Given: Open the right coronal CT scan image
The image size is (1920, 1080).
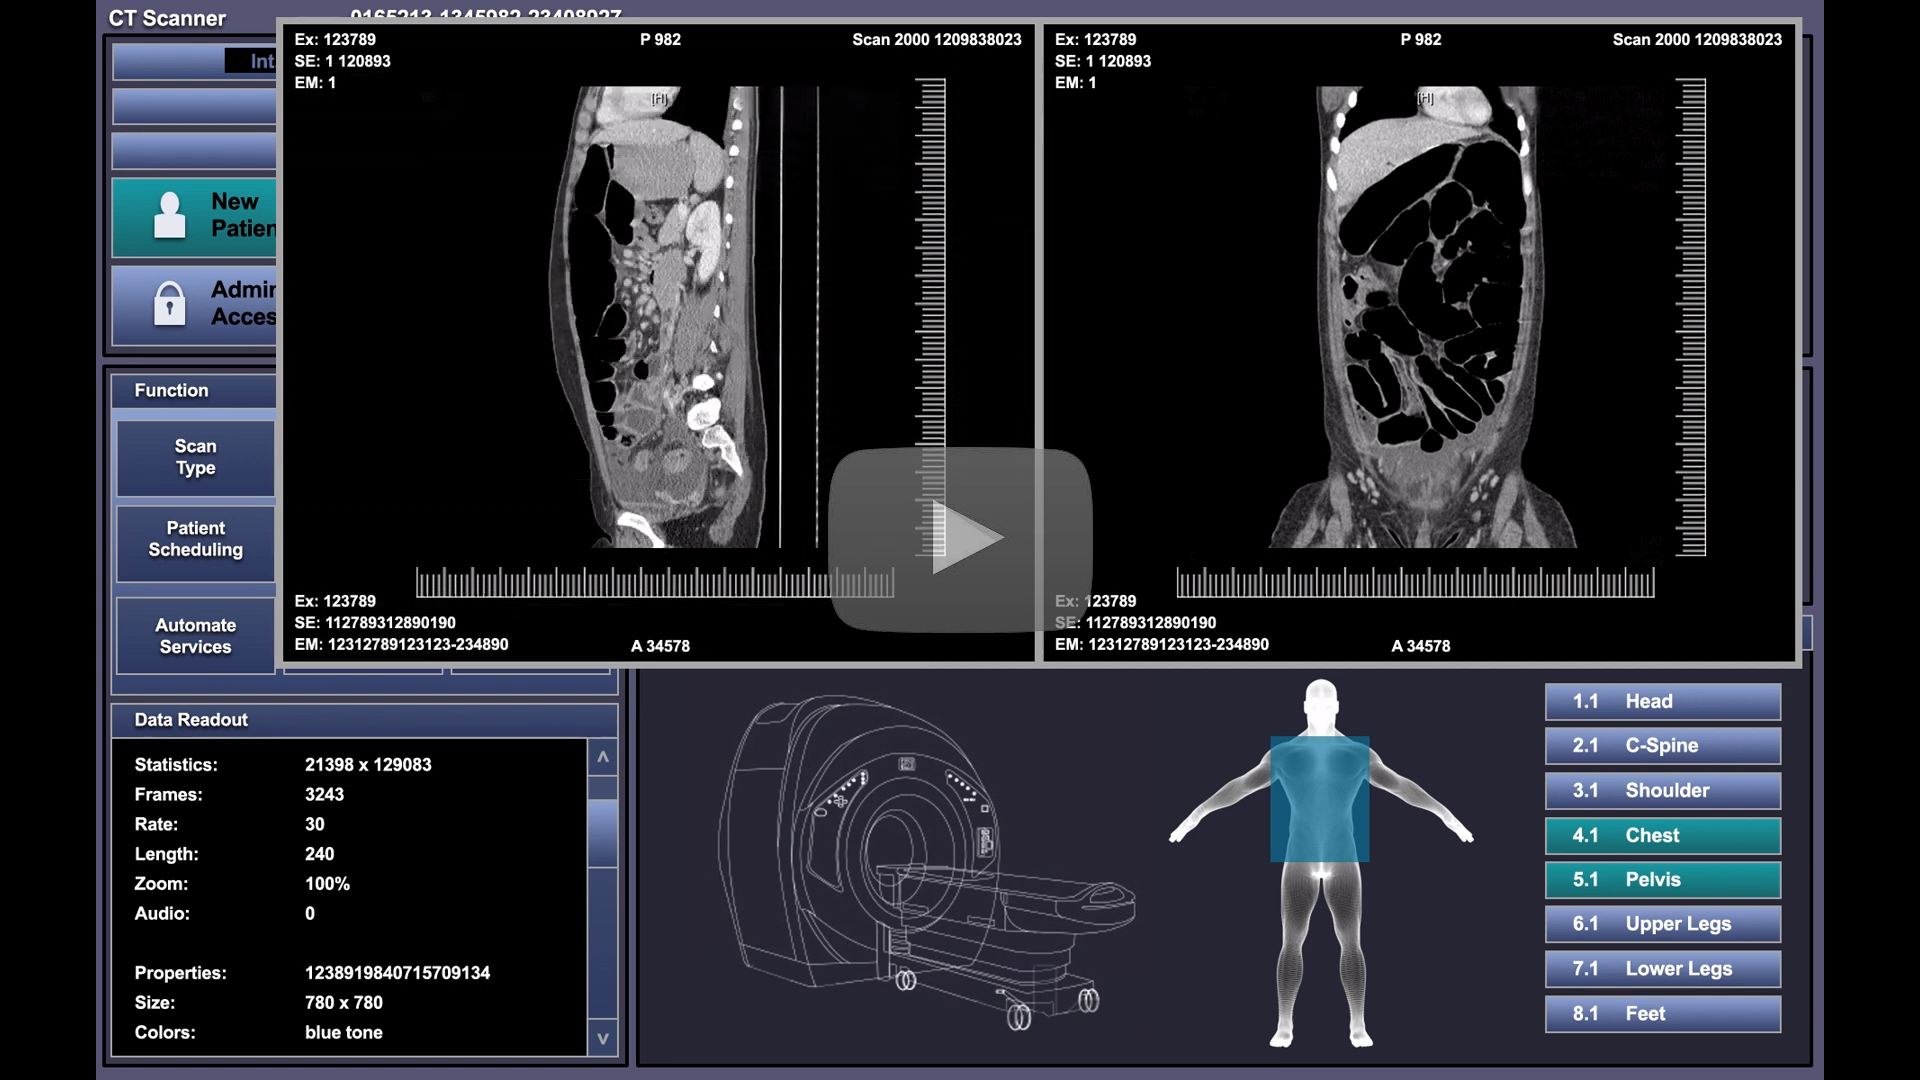Looking at the screenshot, I should pos(1422,318).
